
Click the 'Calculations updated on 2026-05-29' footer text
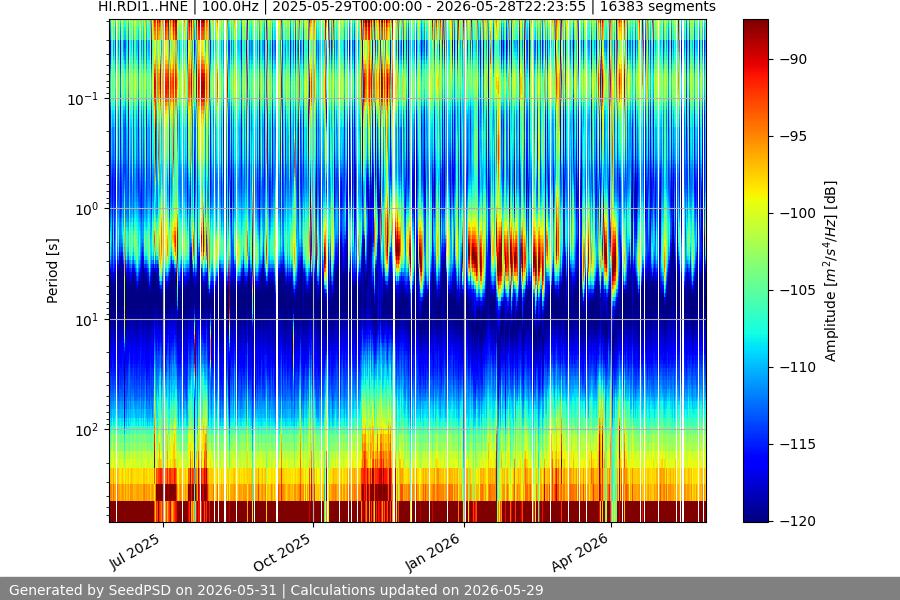[x=417, y=590]
